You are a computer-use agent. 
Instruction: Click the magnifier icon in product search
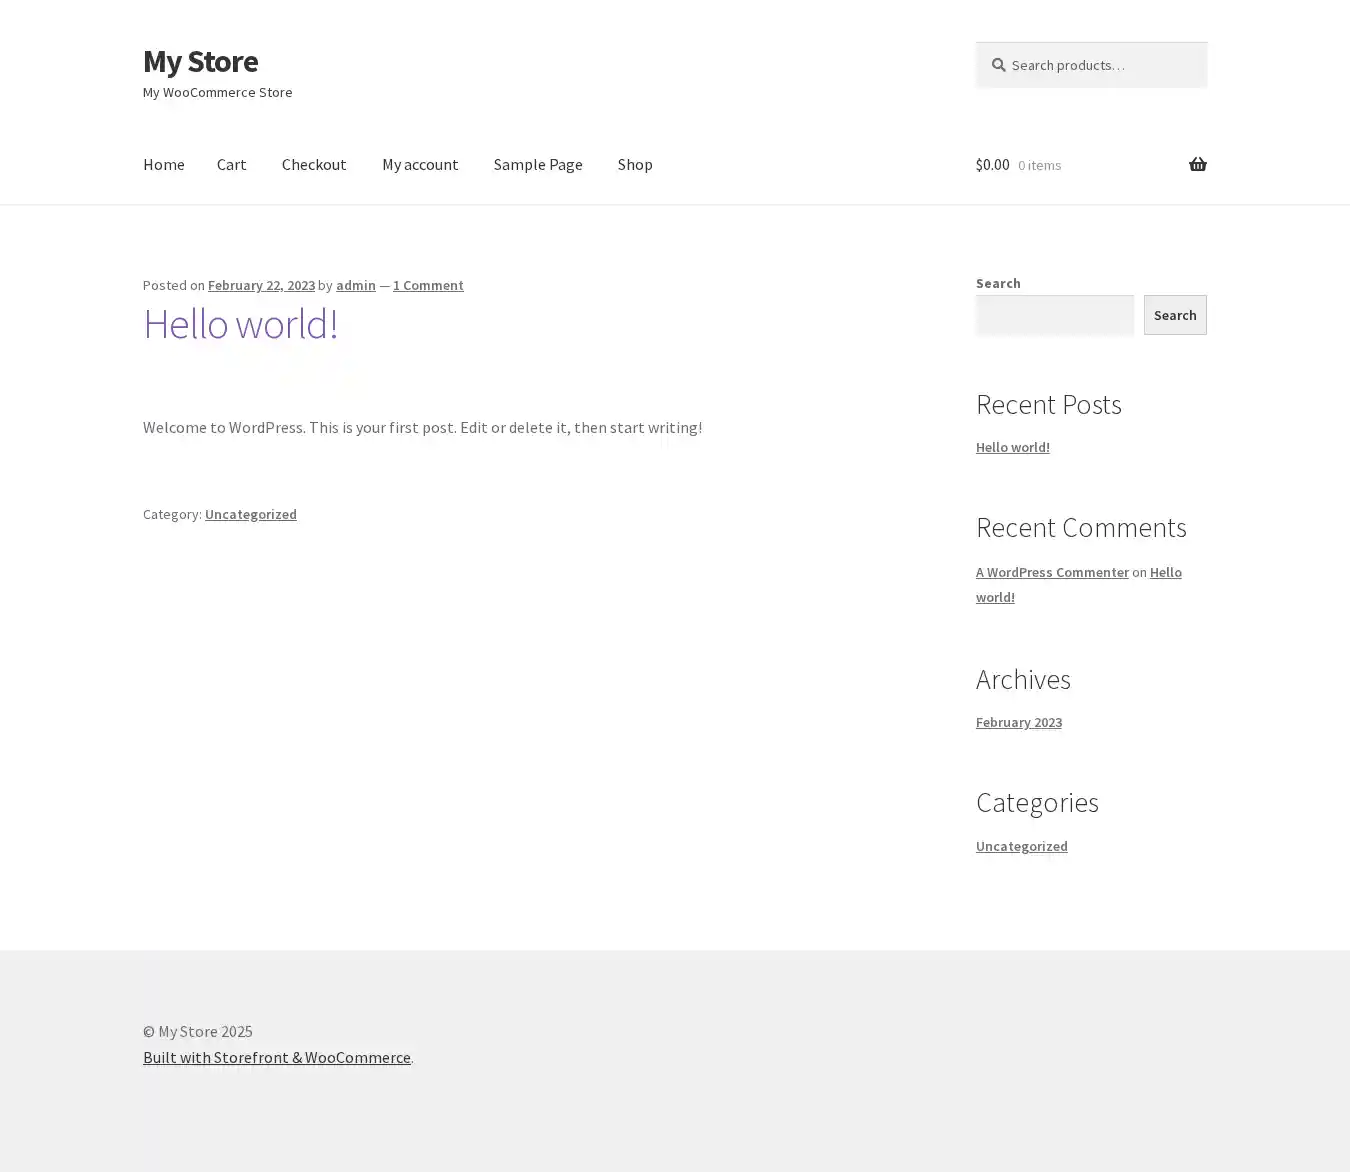998,65
